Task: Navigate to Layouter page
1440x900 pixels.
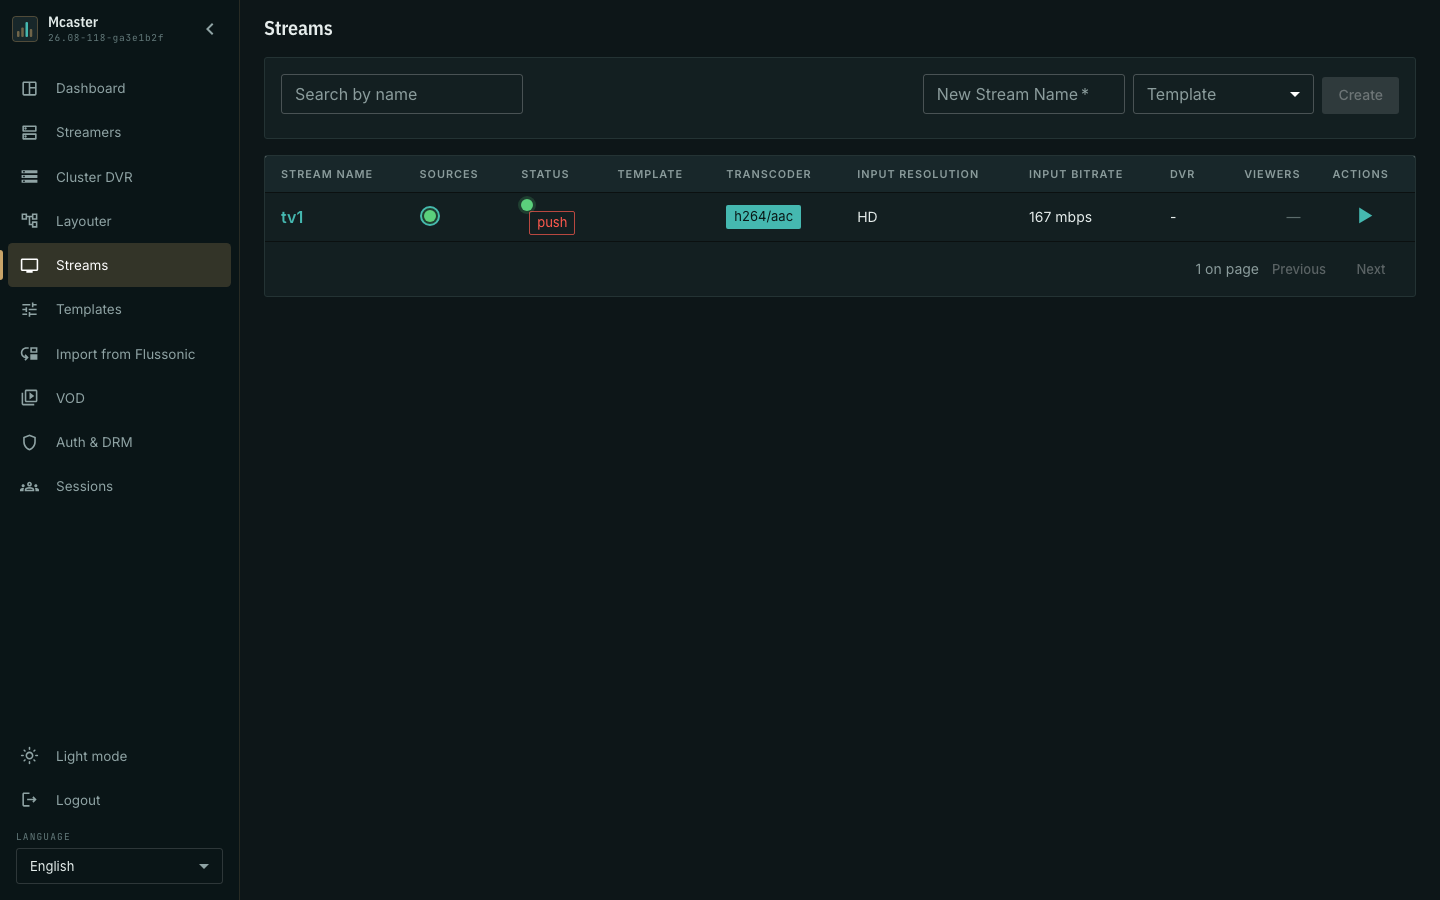Action: [x=119, y=221]
